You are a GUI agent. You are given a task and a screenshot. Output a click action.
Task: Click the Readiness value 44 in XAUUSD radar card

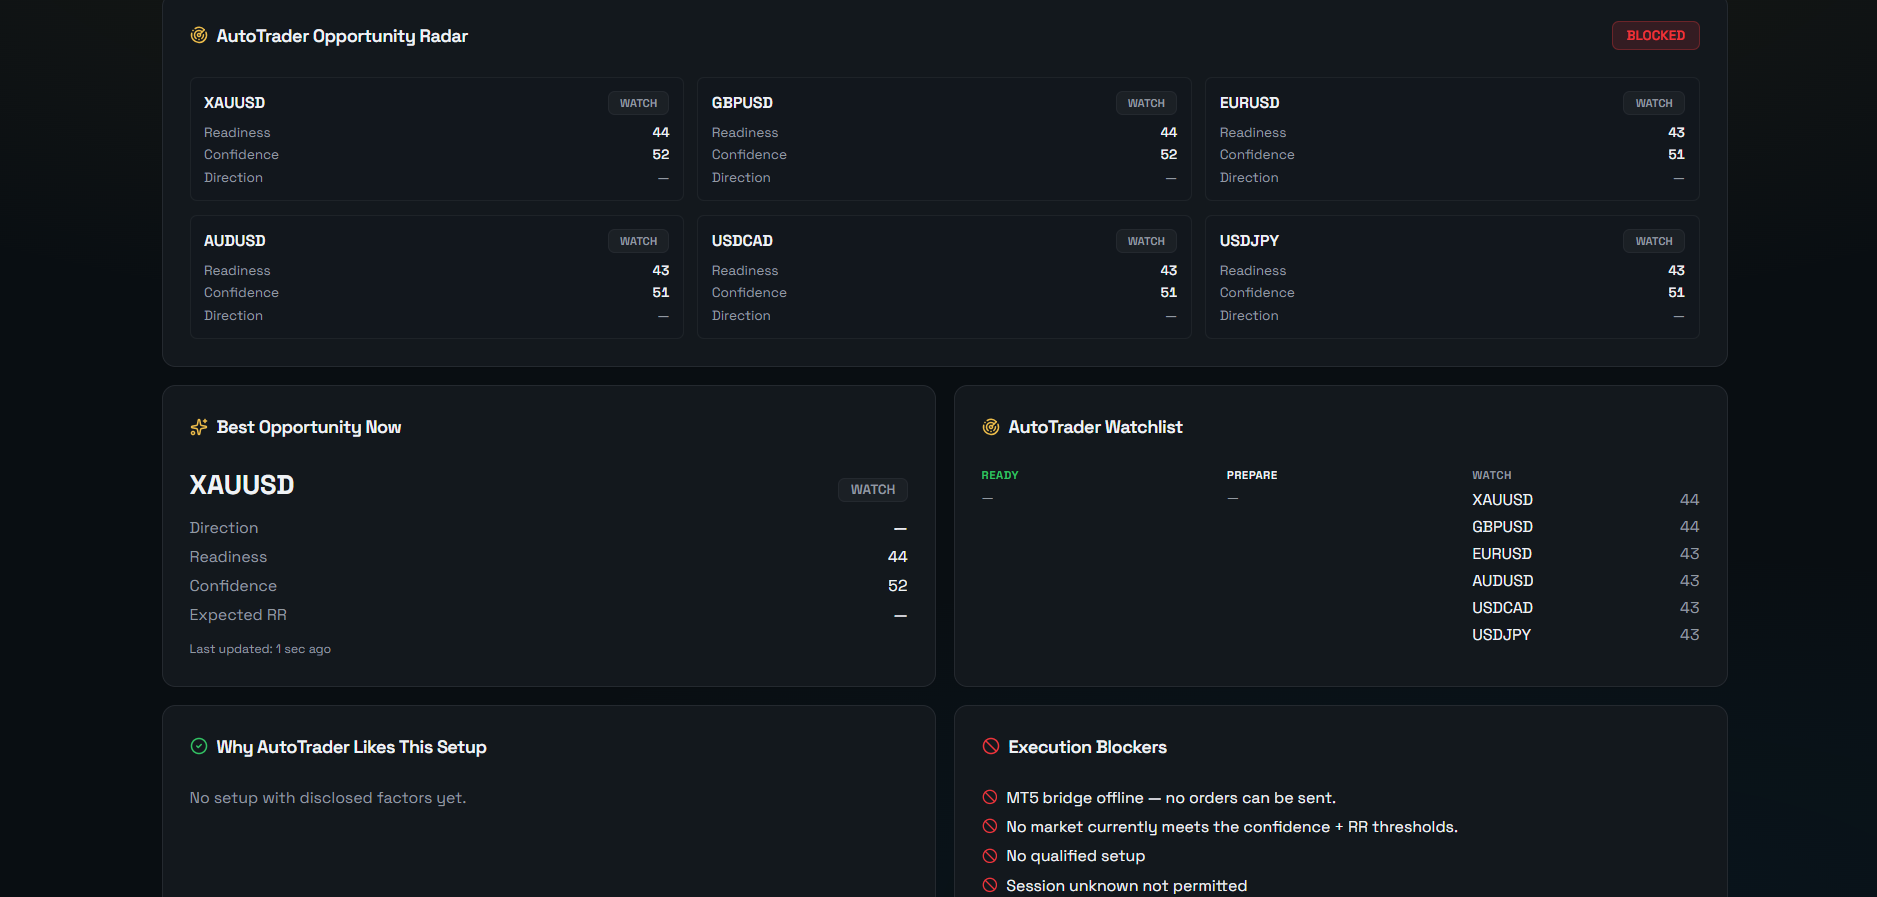click(661, 132)
